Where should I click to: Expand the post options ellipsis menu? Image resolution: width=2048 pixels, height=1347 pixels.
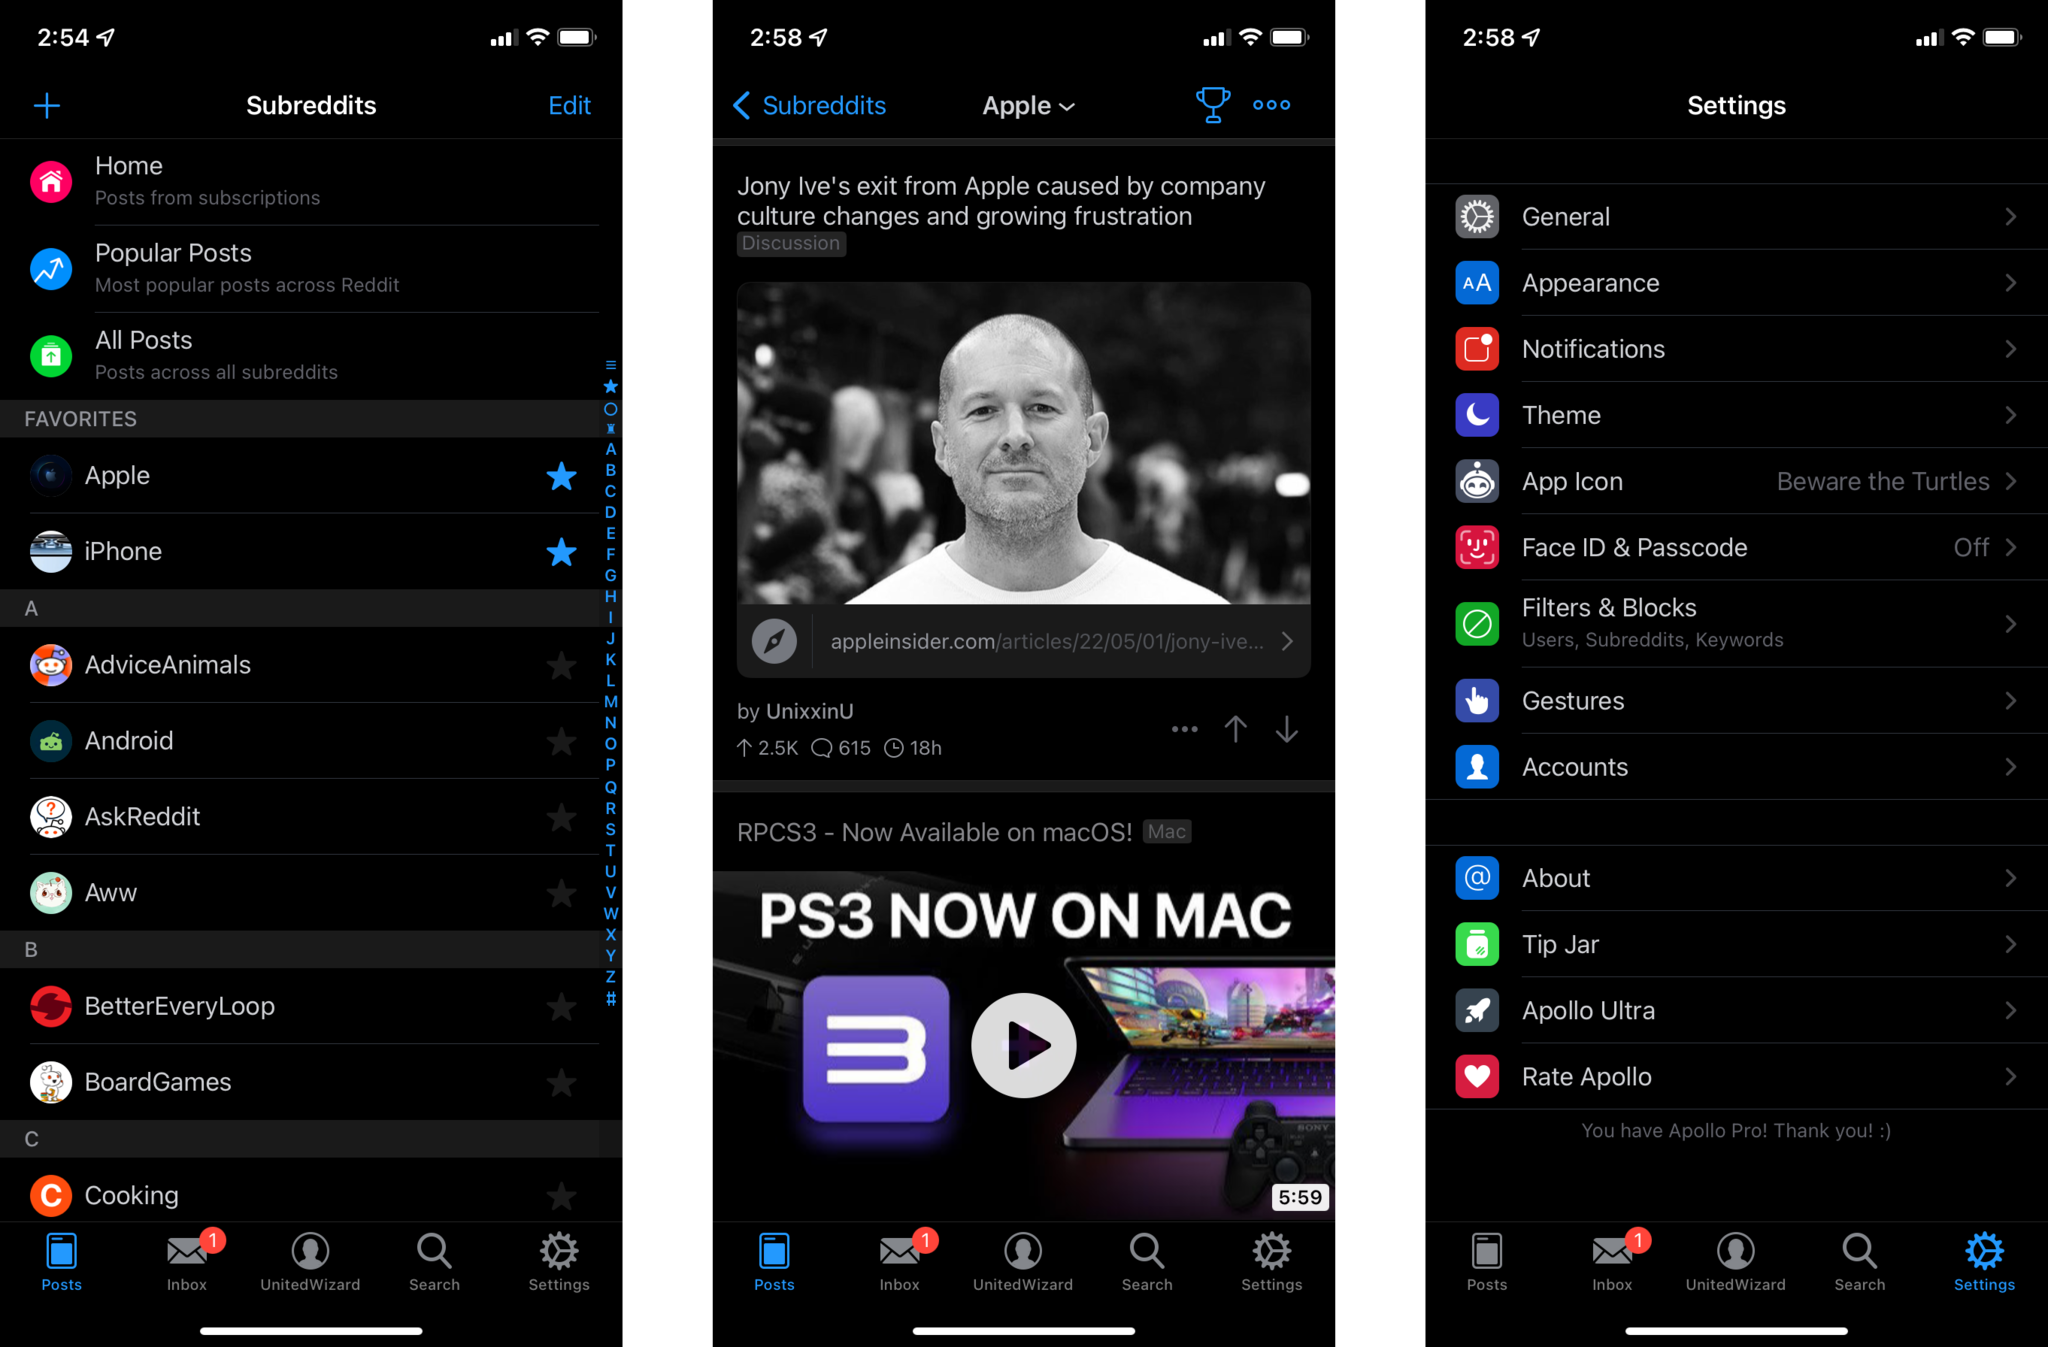coord(1184,729)
